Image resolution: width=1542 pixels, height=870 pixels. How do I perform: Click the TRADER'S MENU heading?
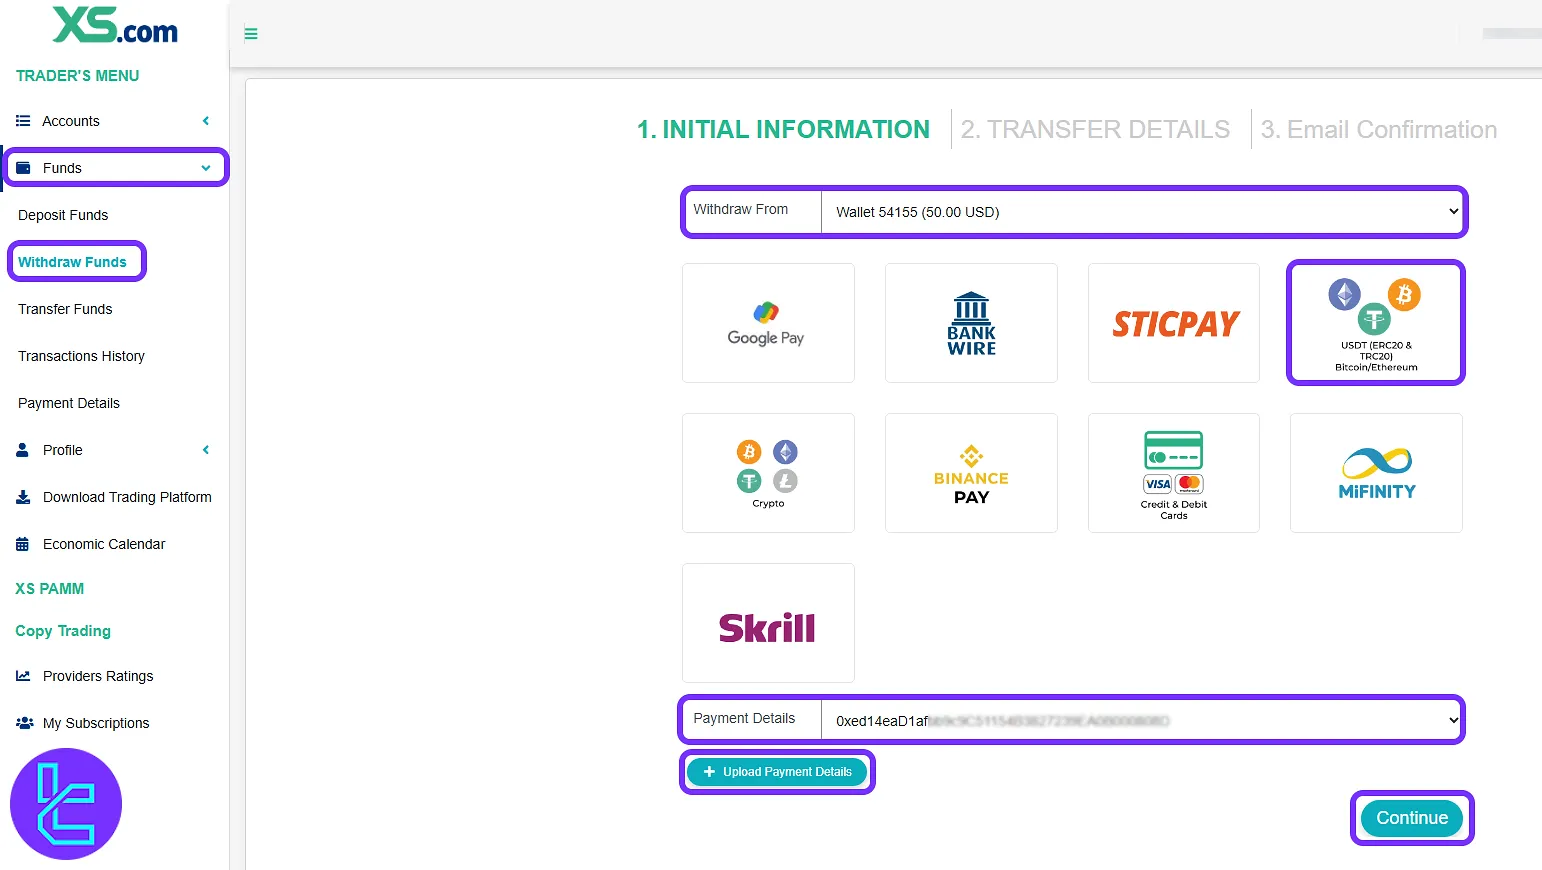coord(78,76)
